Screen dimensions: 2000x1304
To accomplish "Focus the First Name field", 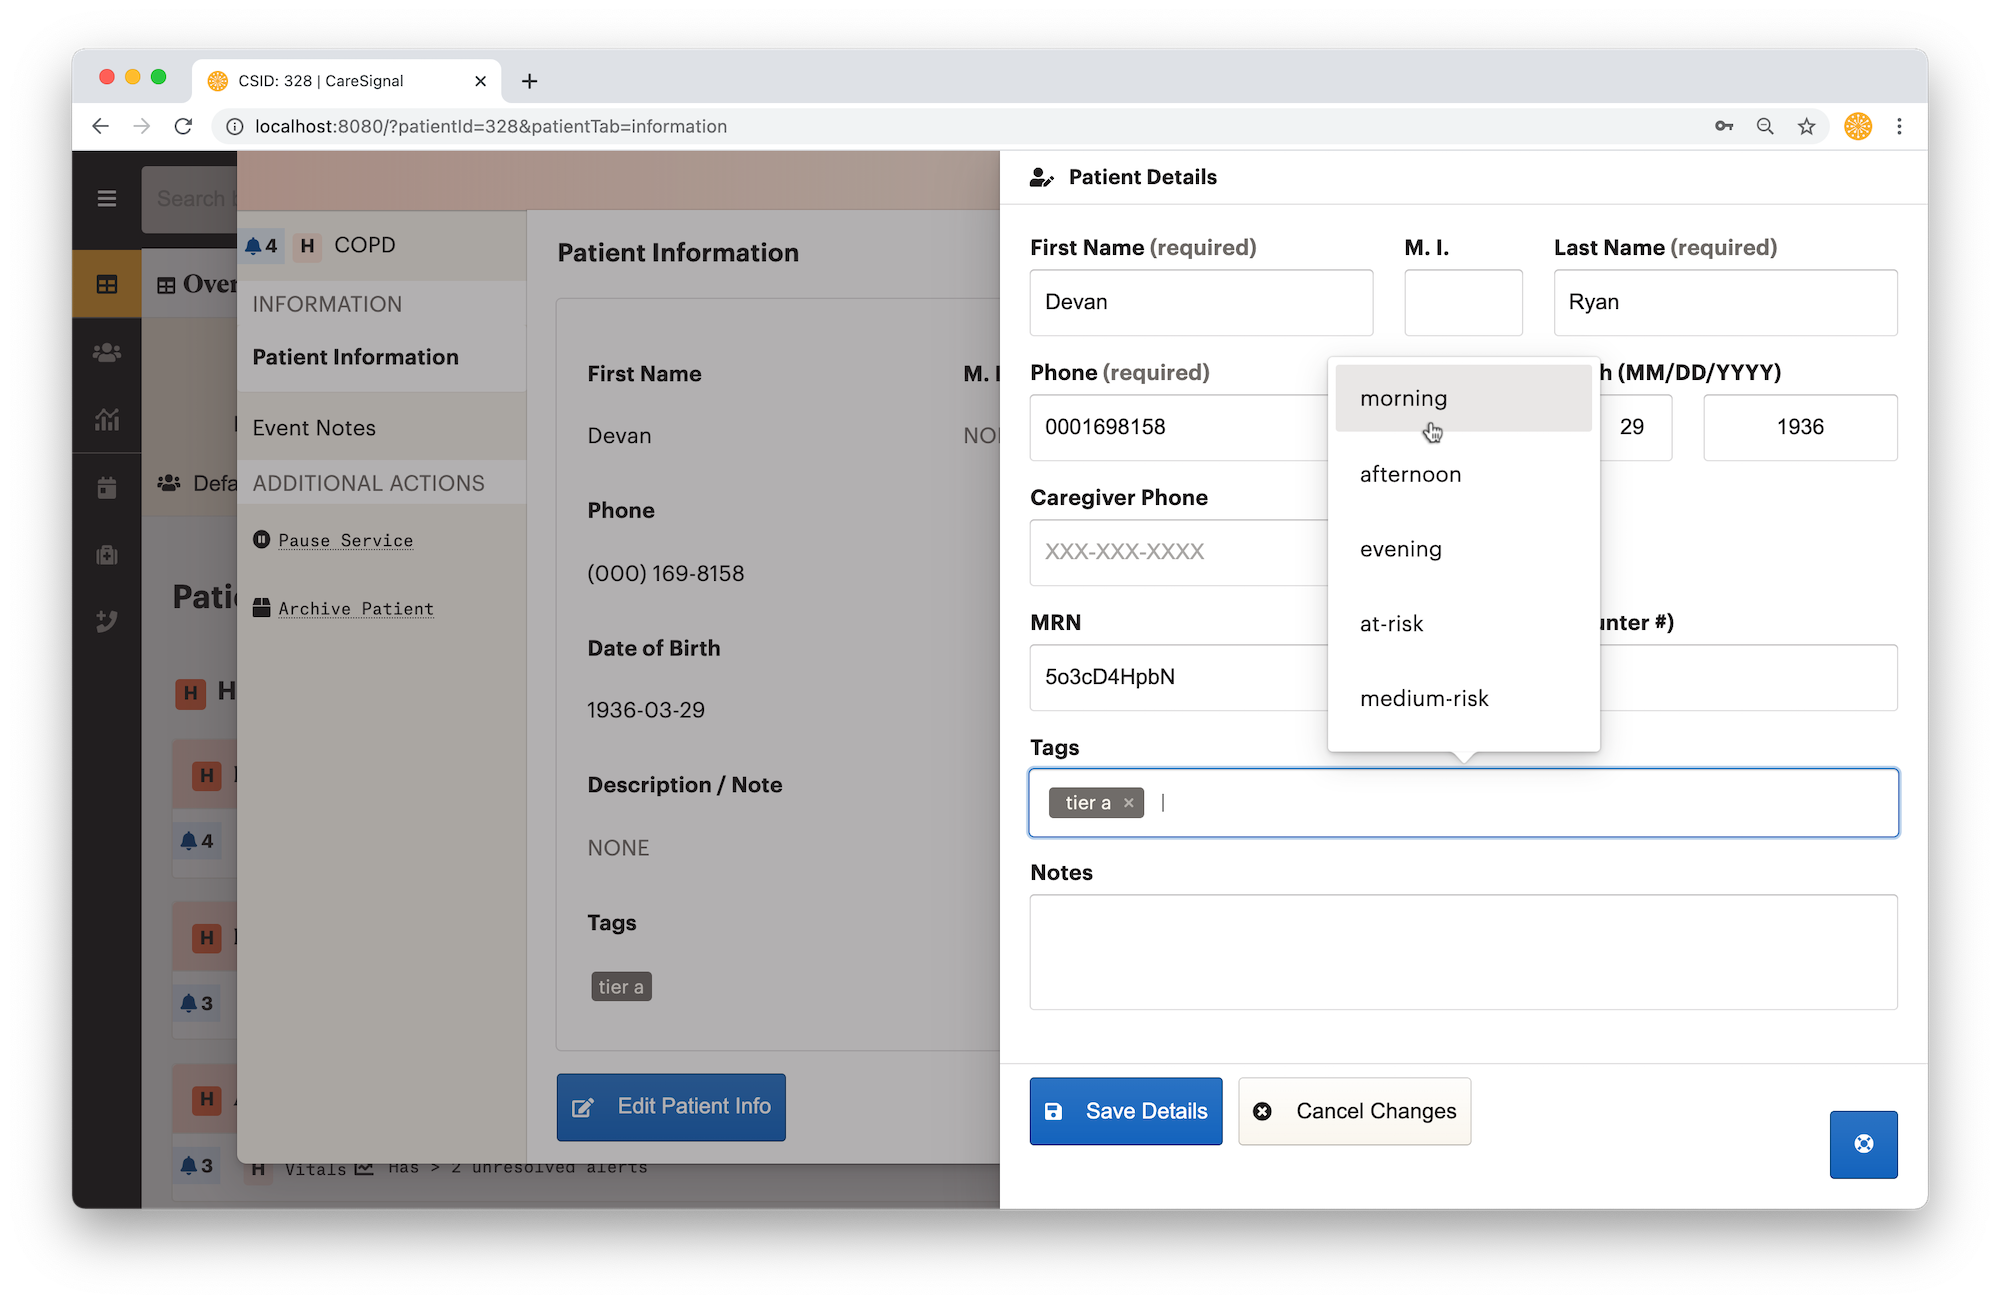I will 1201,302.
